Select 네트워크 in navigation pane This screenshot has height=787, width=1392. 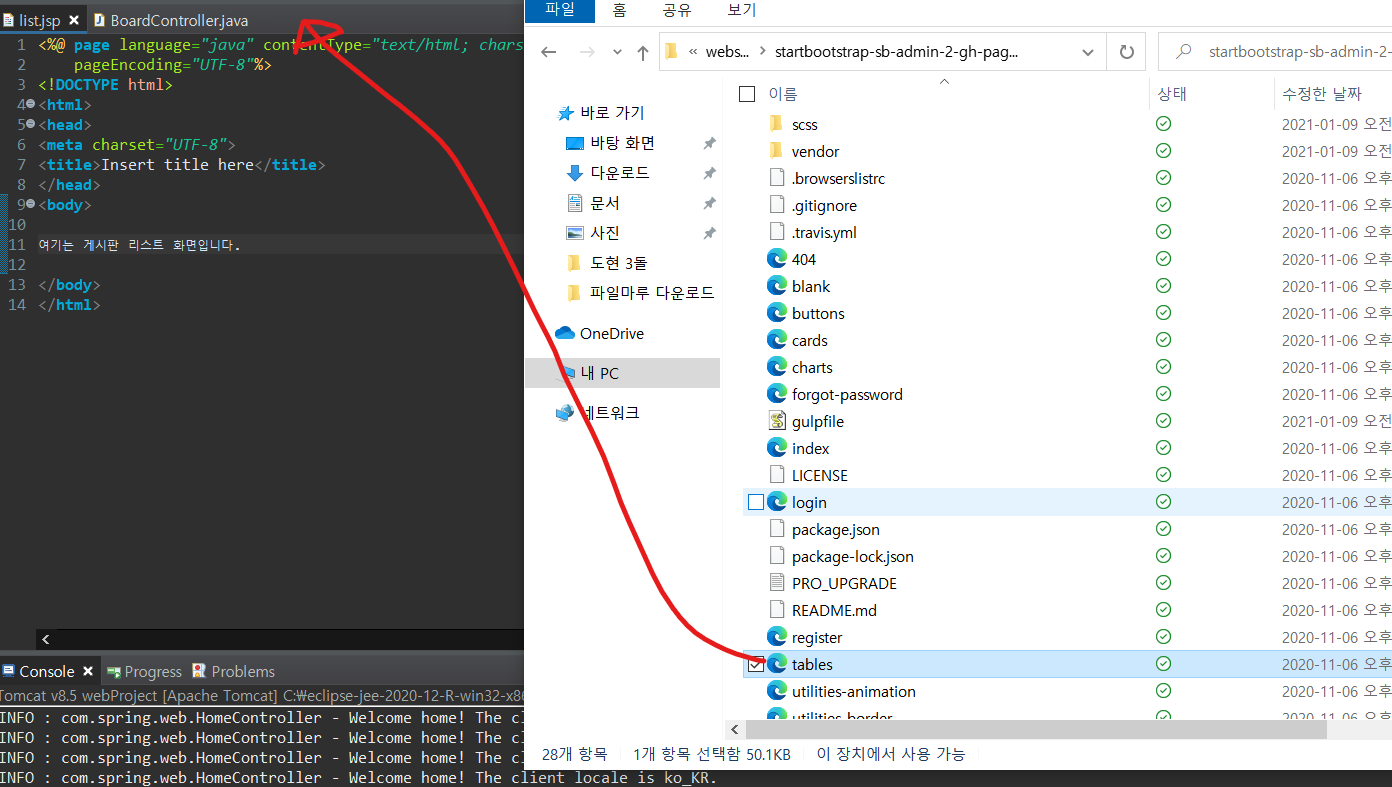pos(598,412)
